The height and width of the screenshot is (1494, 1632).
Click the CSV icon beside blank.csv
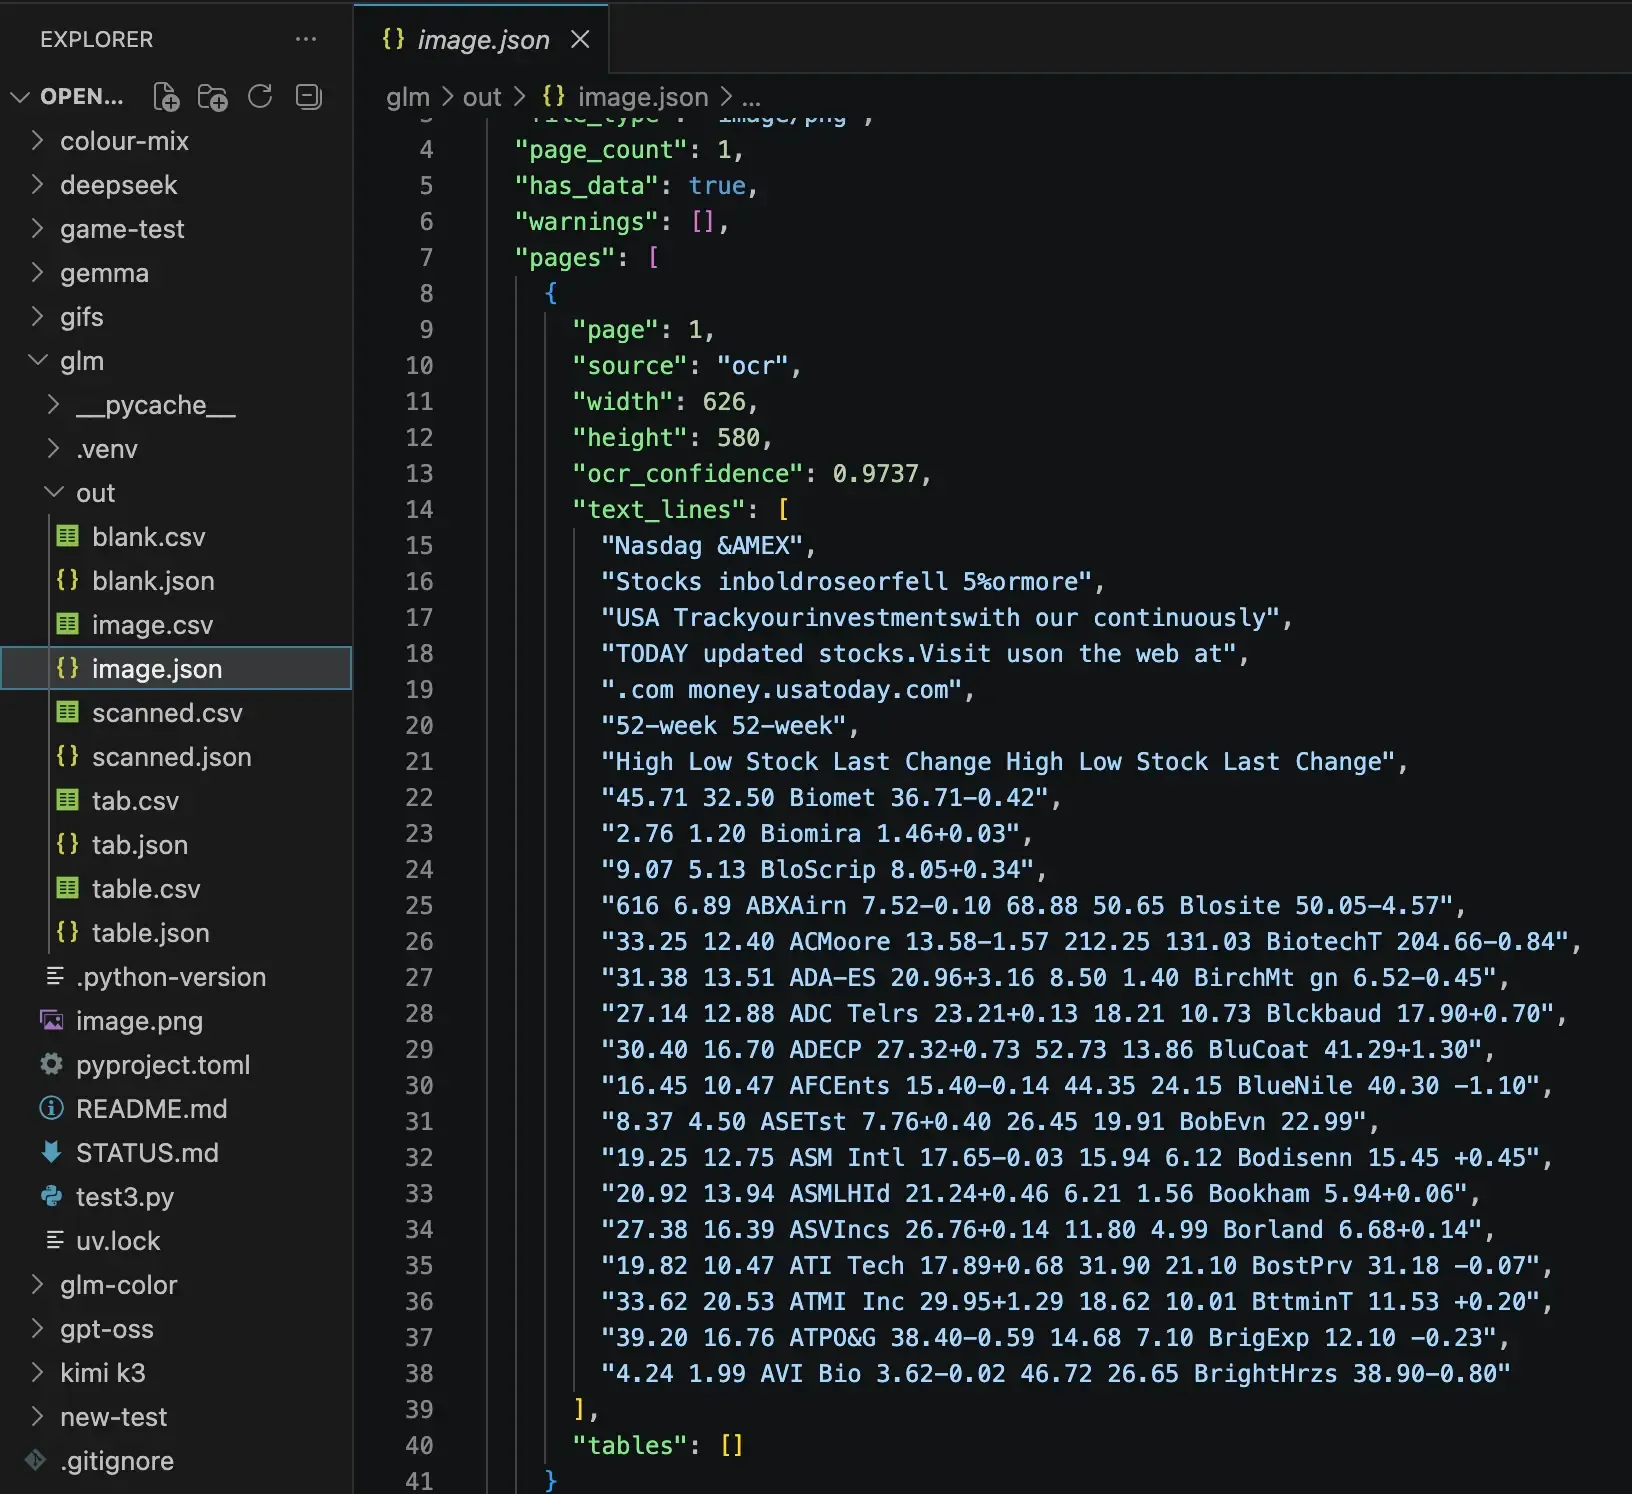(68, 536)
